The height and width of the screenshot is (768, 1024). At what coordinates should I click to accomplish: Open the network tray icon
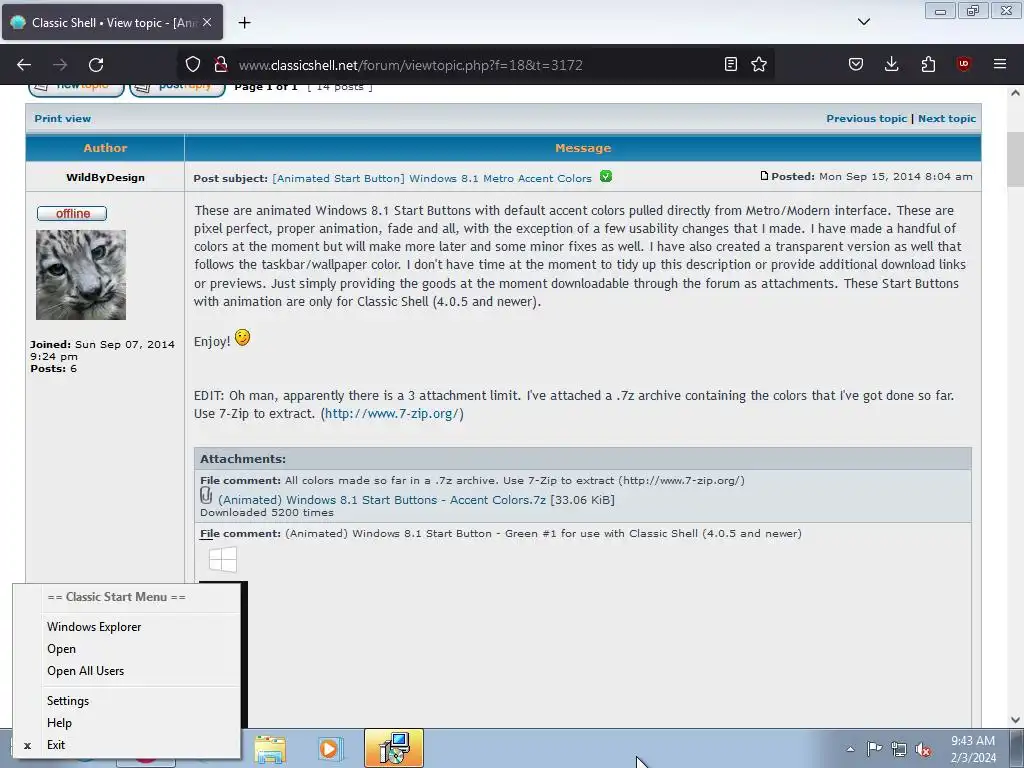point(899,749)
